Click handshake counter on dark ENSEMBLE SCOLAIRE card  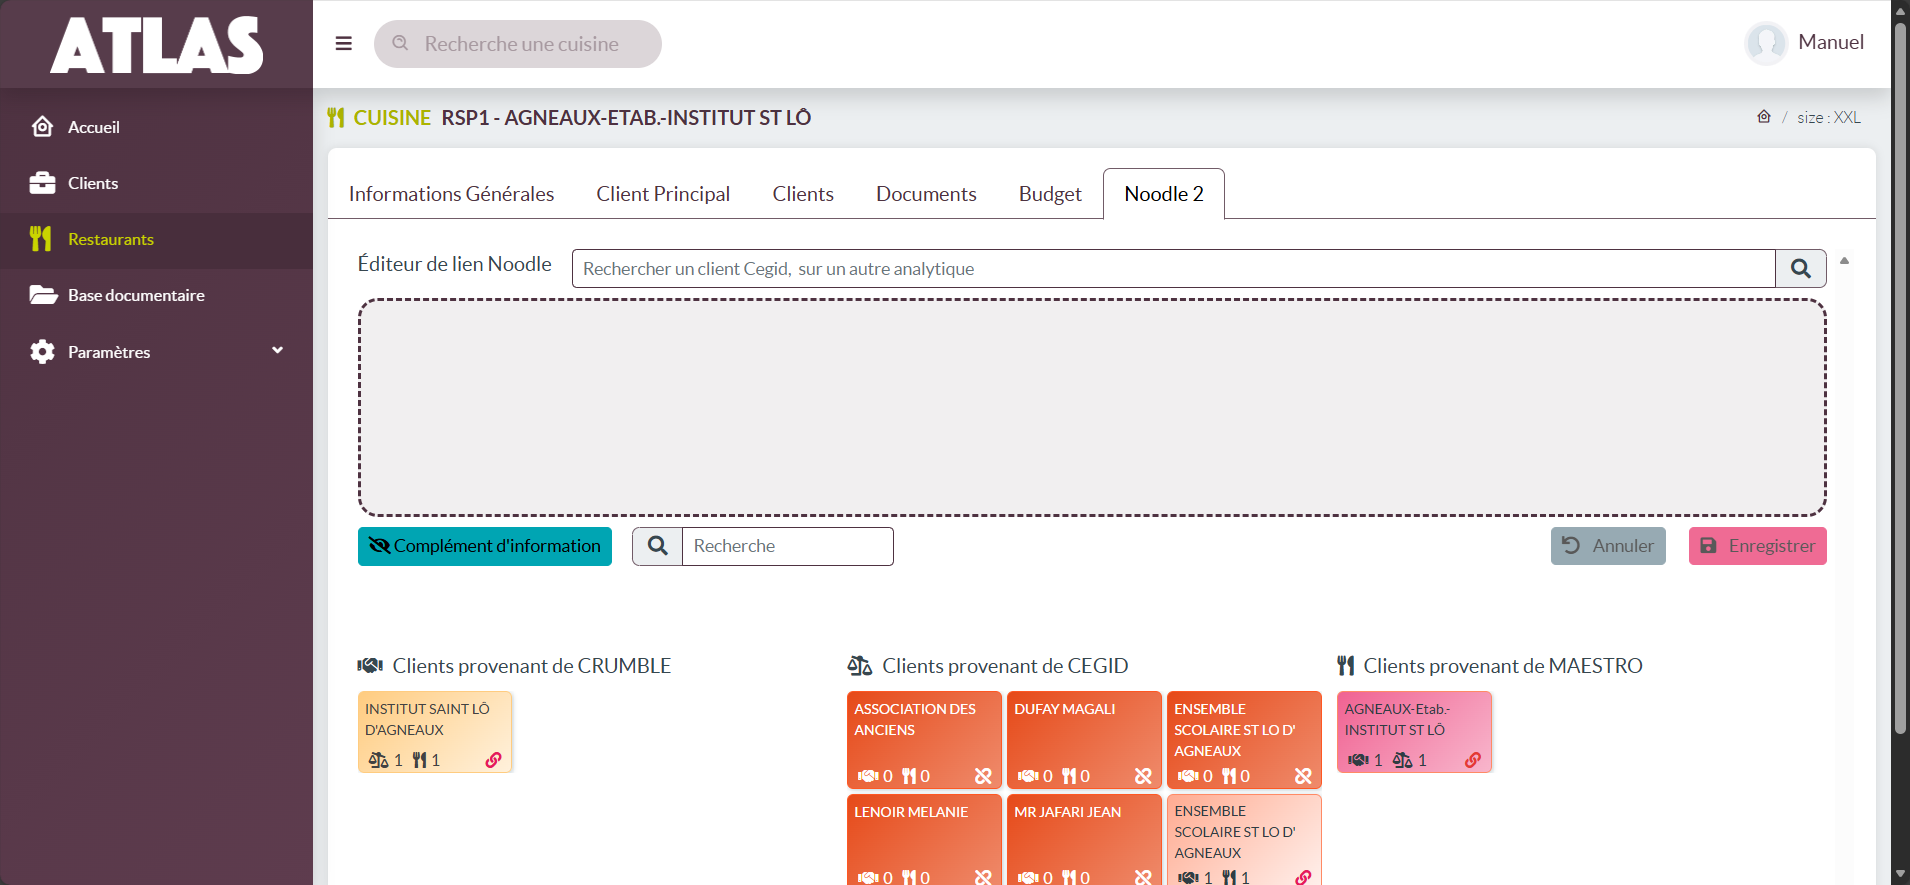[x=1196, y=776]
